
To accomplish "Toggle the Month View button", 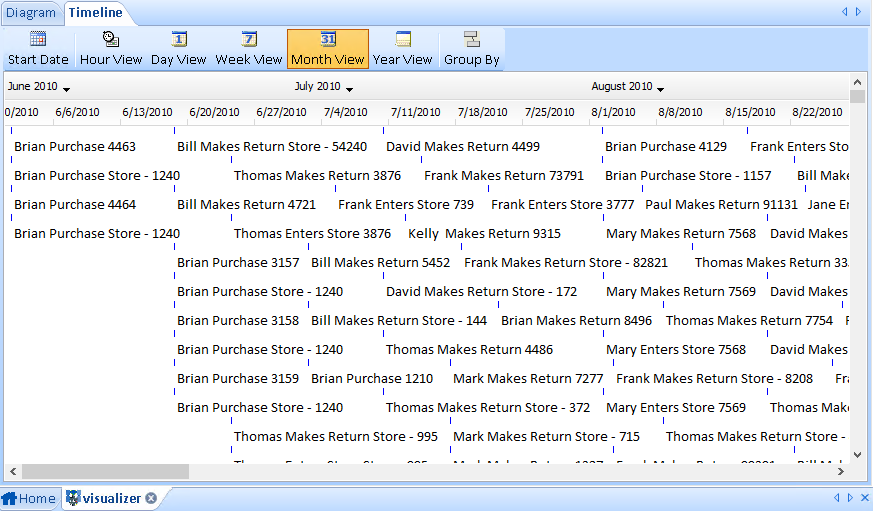I will (x=328, y=40).
